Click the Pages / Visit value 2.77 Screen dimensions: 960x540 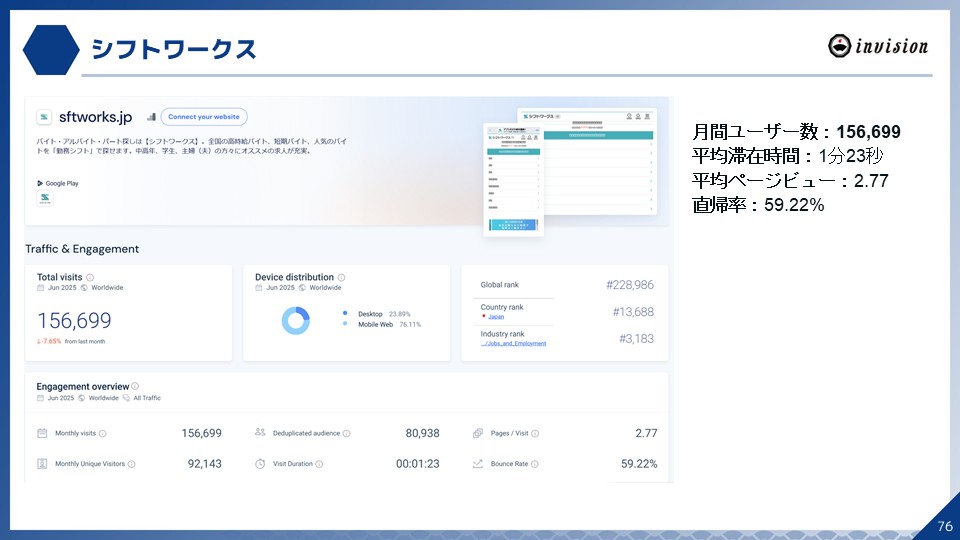click(x=646, y=433)
